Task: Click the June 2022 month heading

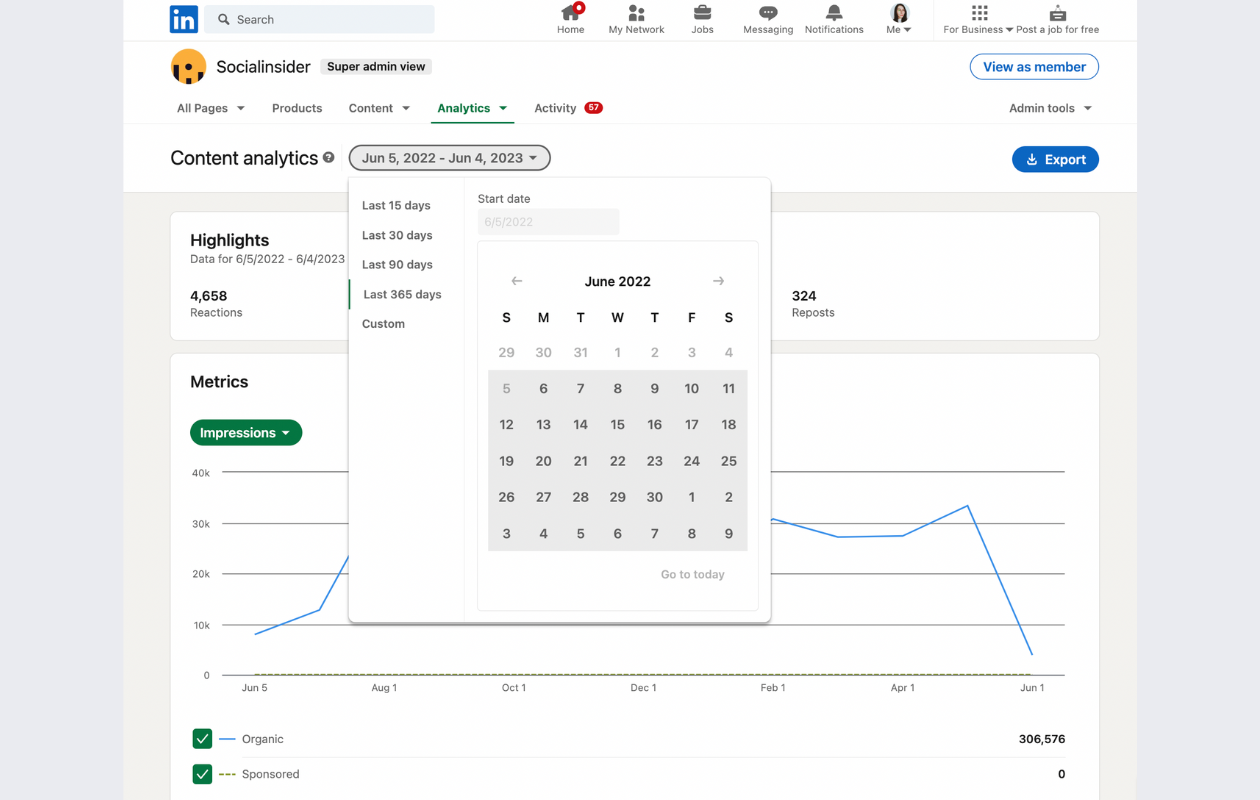Action: coord(617,282)
